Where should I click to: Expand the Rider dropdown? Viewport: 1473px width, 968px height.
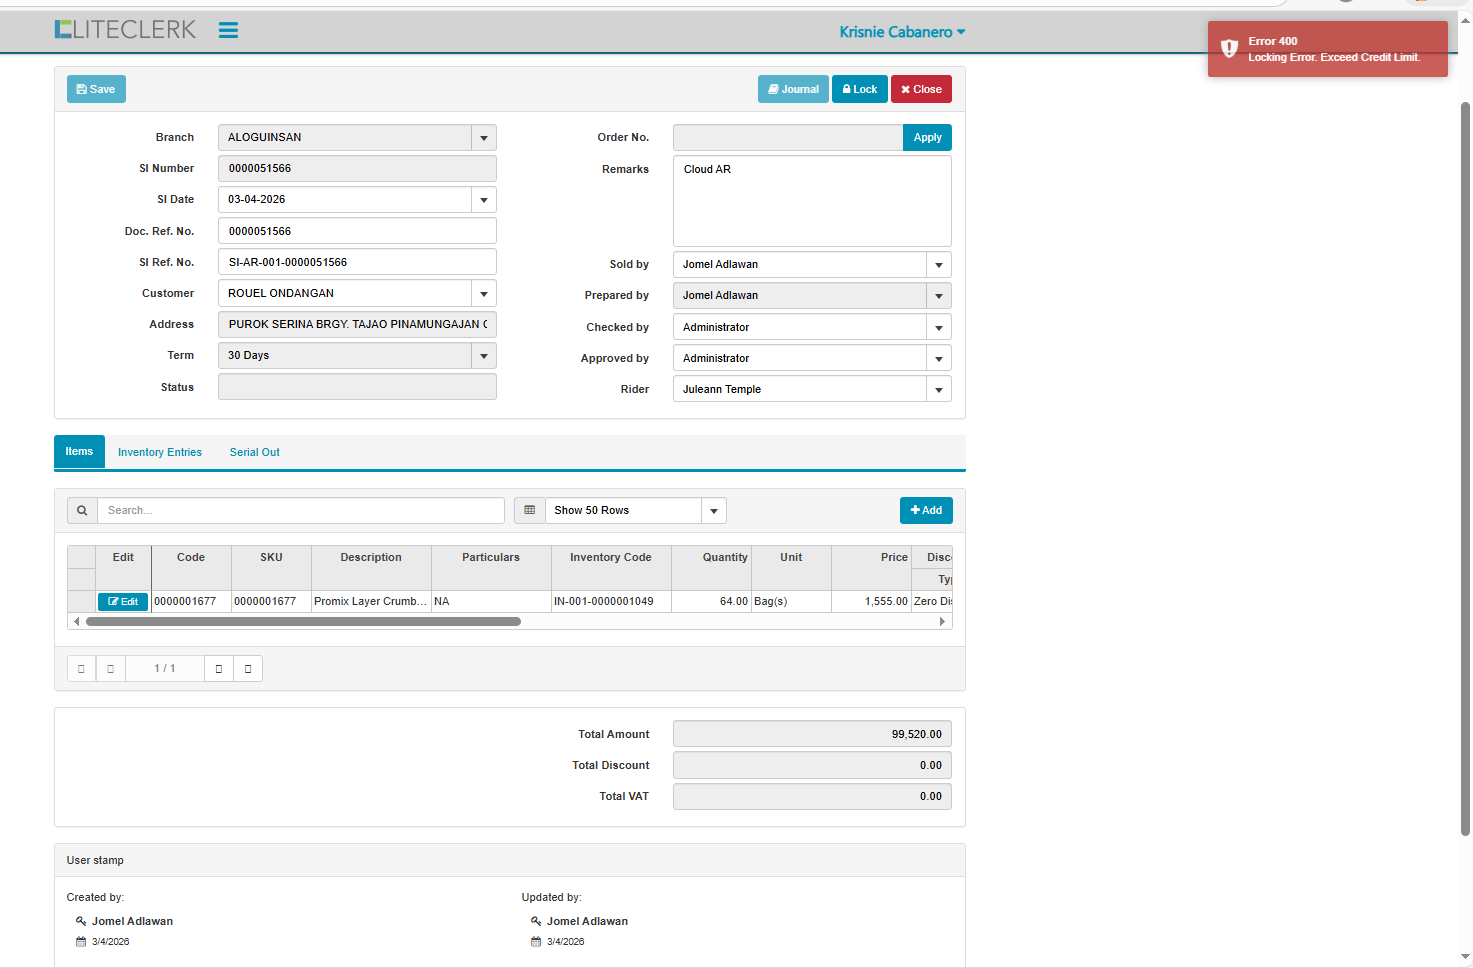click(x=938, y=390)
